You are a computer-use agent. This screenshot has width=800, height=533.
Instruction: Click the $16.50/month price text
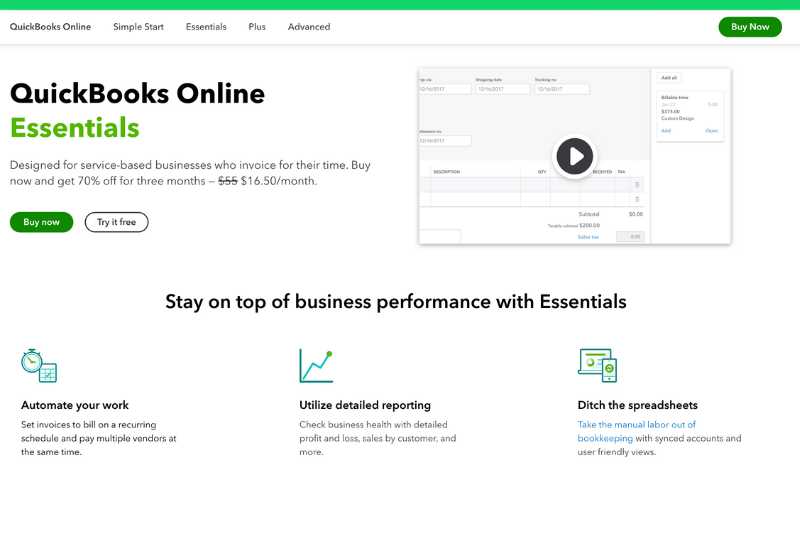pos(279,181)
